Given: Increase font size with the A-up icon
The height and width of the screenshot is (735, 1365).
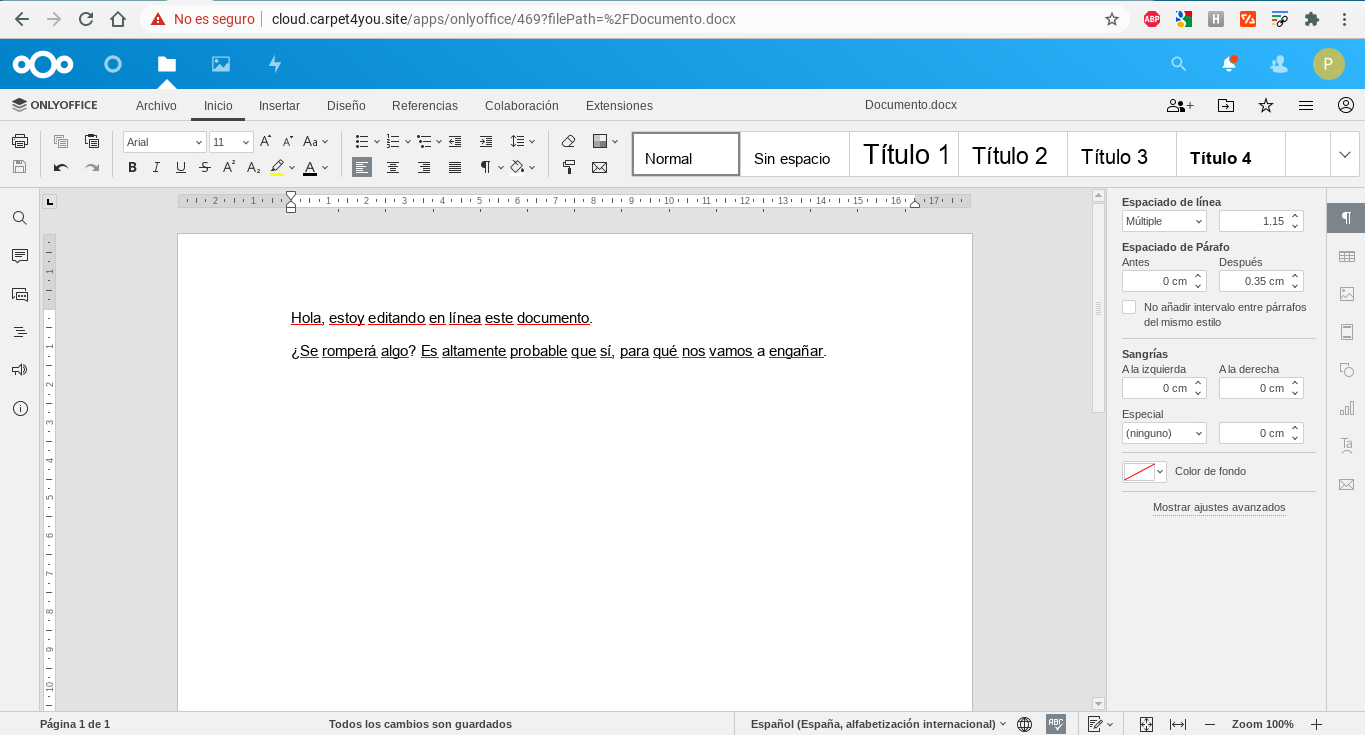Looking at the screenshot, I should [x=265, y=141].
